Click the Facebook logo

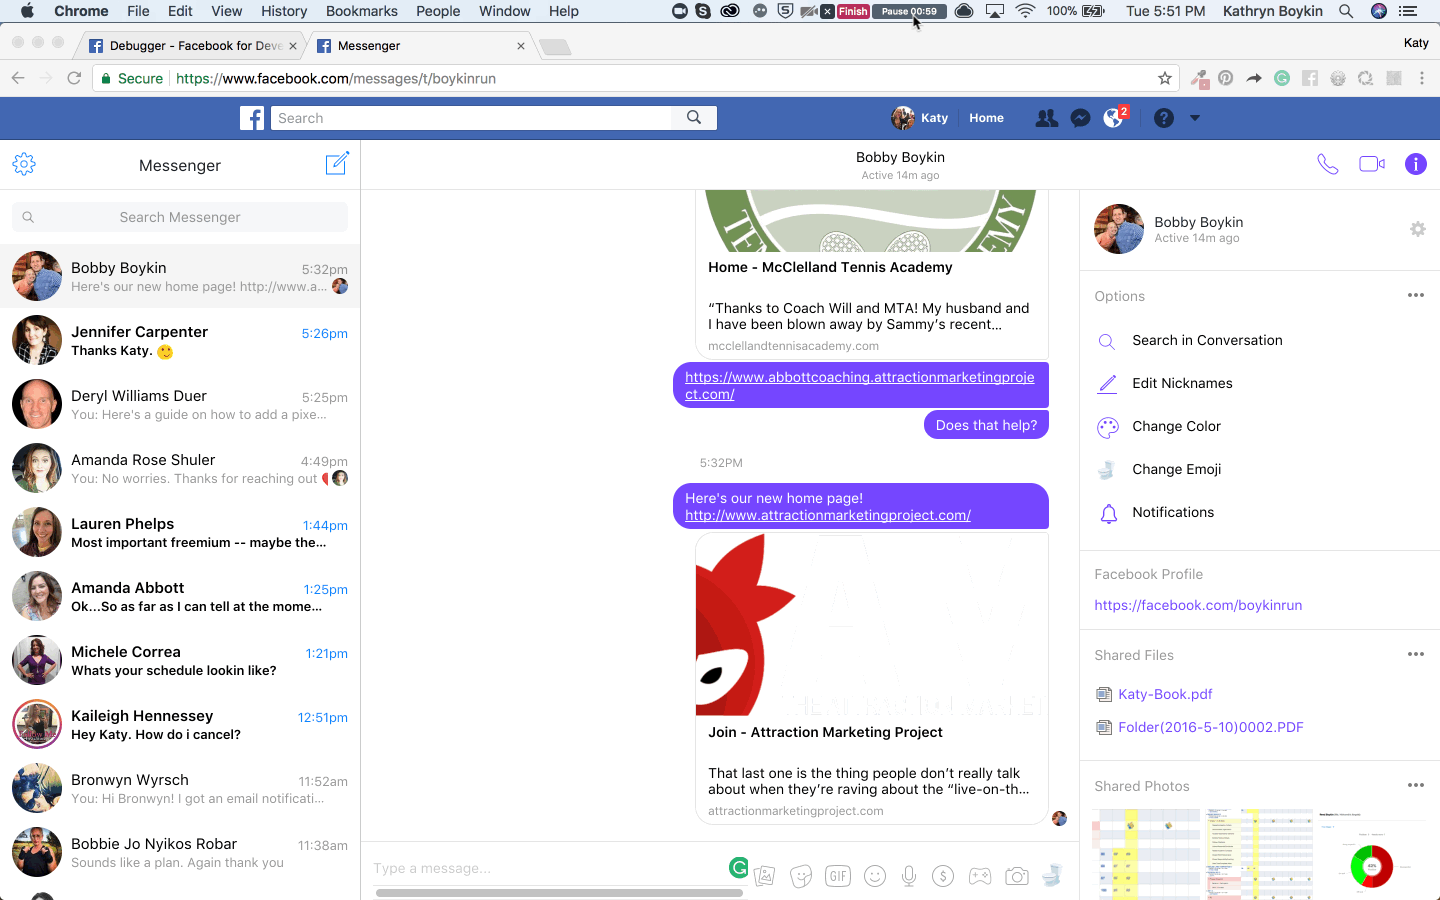pos(252,118)
